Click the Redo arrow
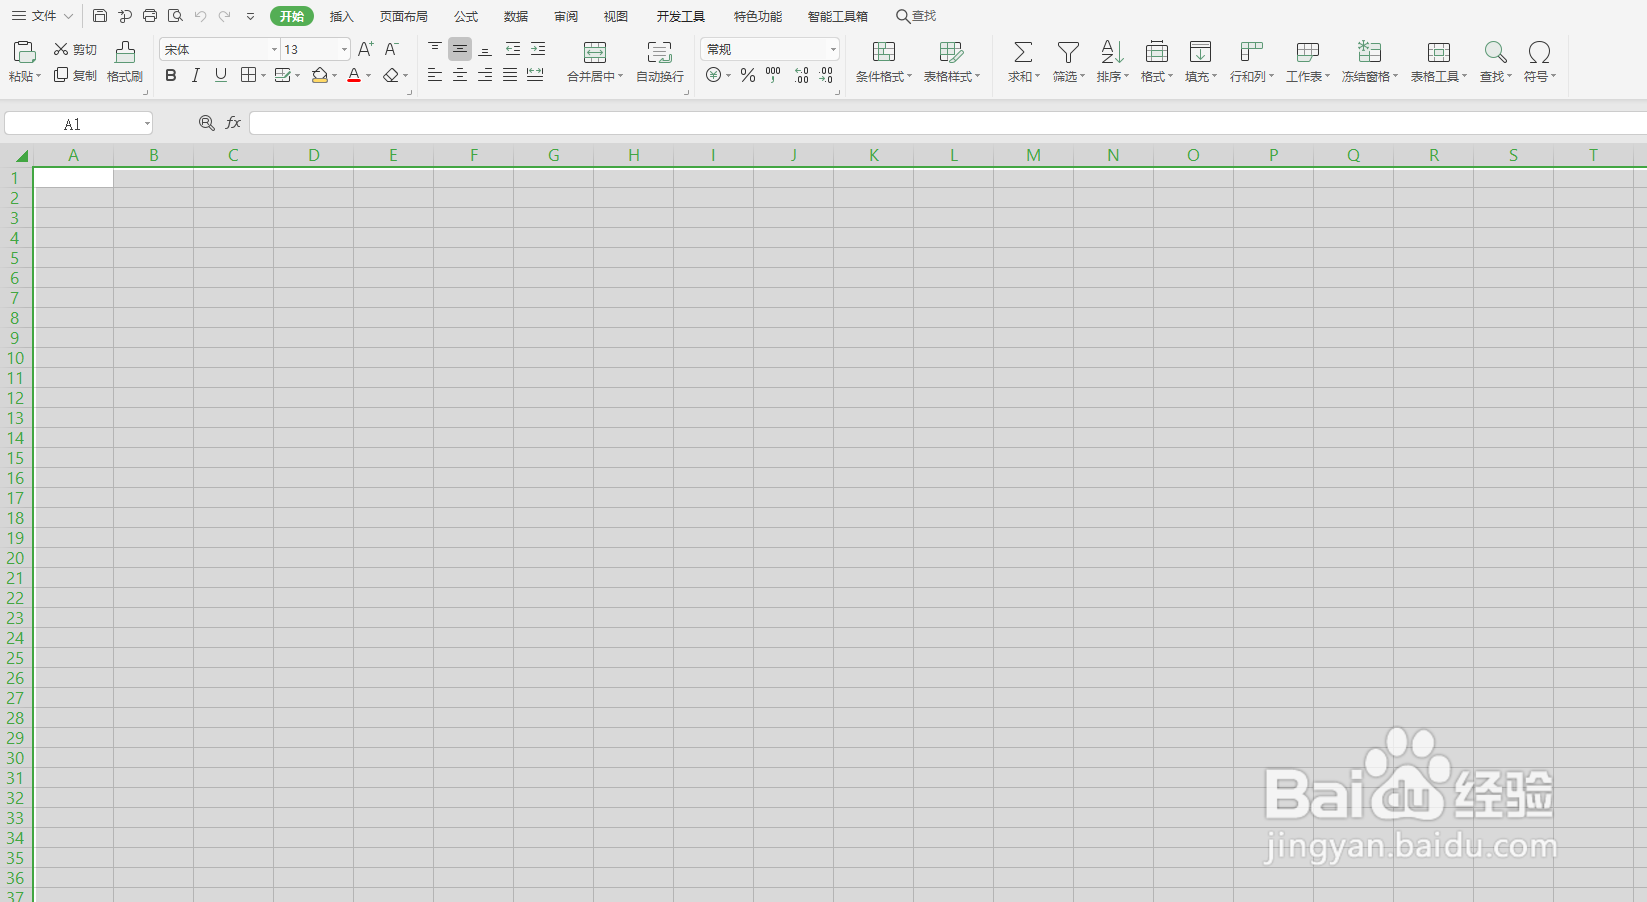 [x=225, y=16]
